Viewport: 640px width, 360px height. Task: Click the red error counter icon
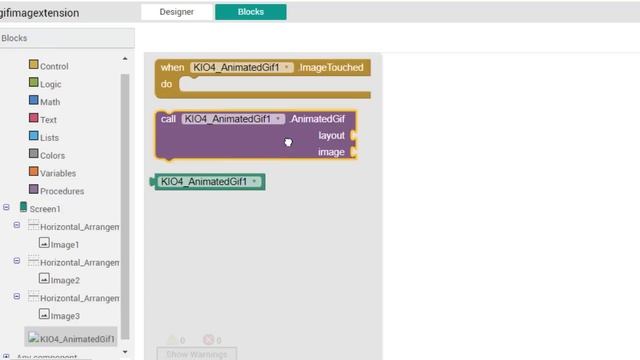[209, 339]
